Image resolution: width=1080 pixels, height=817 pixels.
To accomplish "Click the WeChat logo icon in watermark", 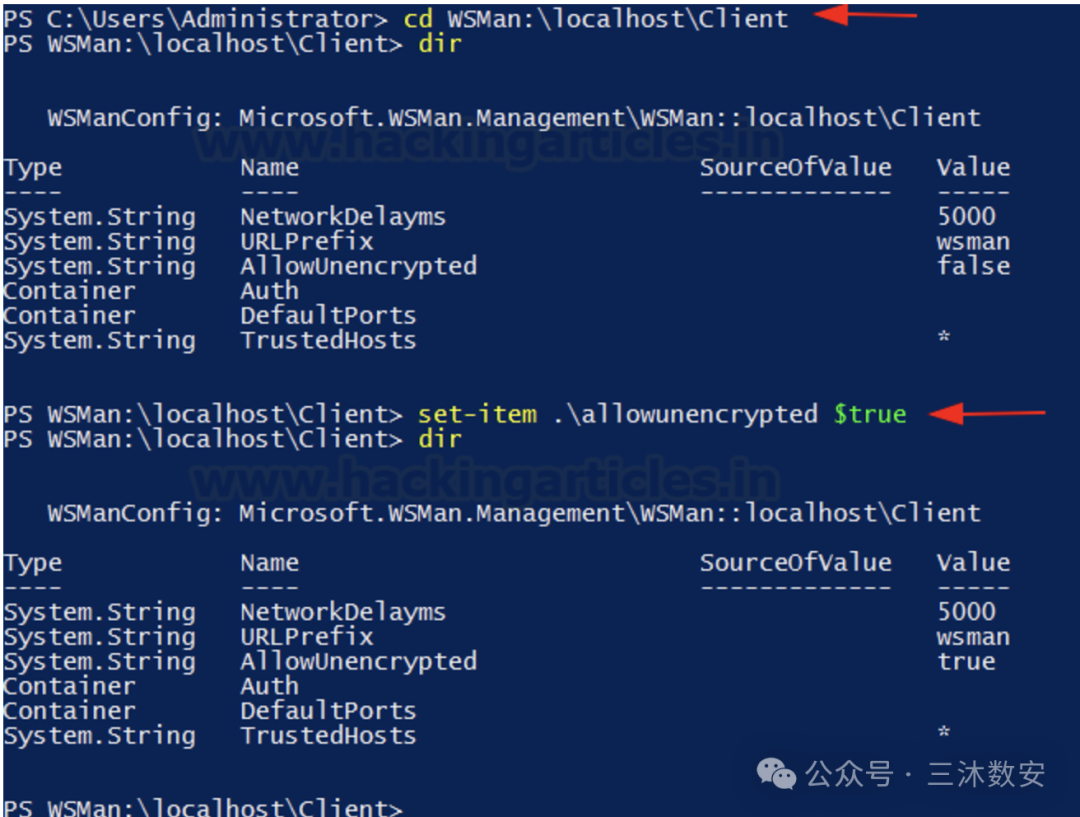I will pyautogui.click(x=776, y=774).
